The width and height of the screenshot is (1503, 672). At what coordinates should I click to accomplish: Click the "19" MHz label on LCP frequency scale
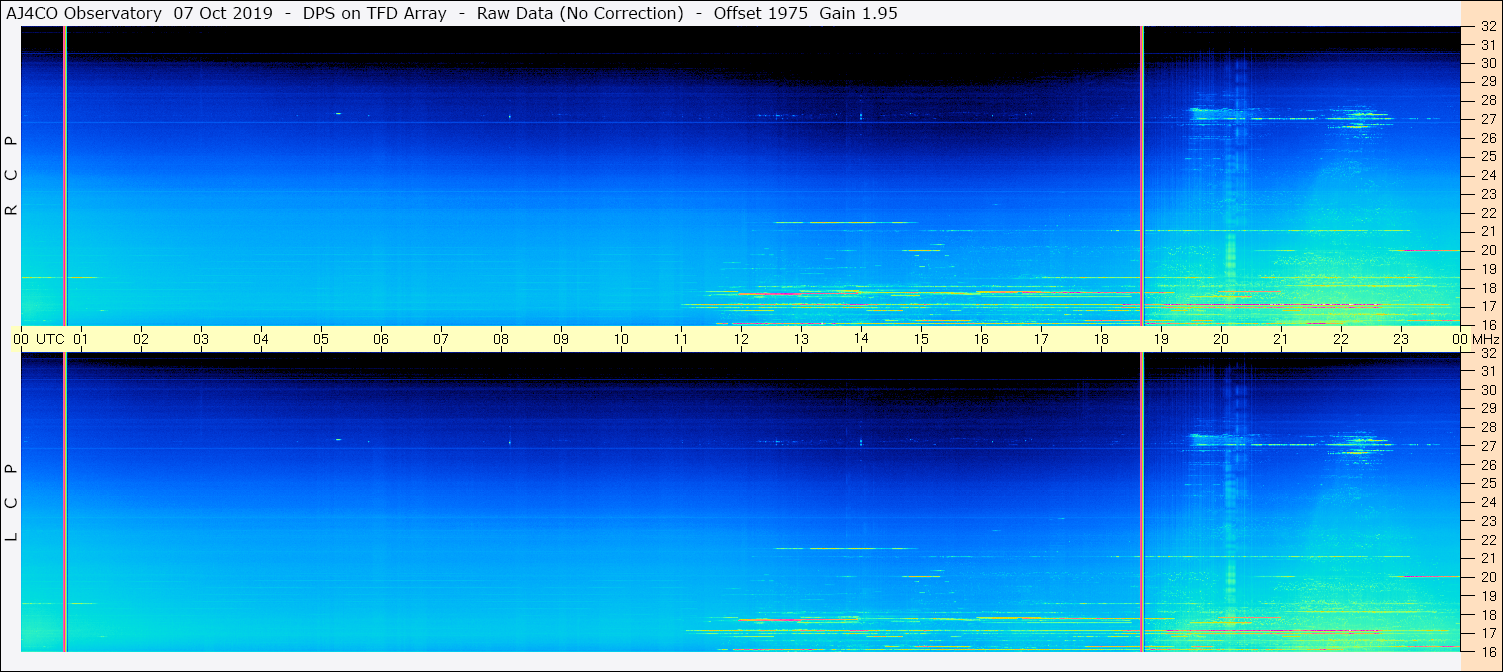pos(1487,596)
